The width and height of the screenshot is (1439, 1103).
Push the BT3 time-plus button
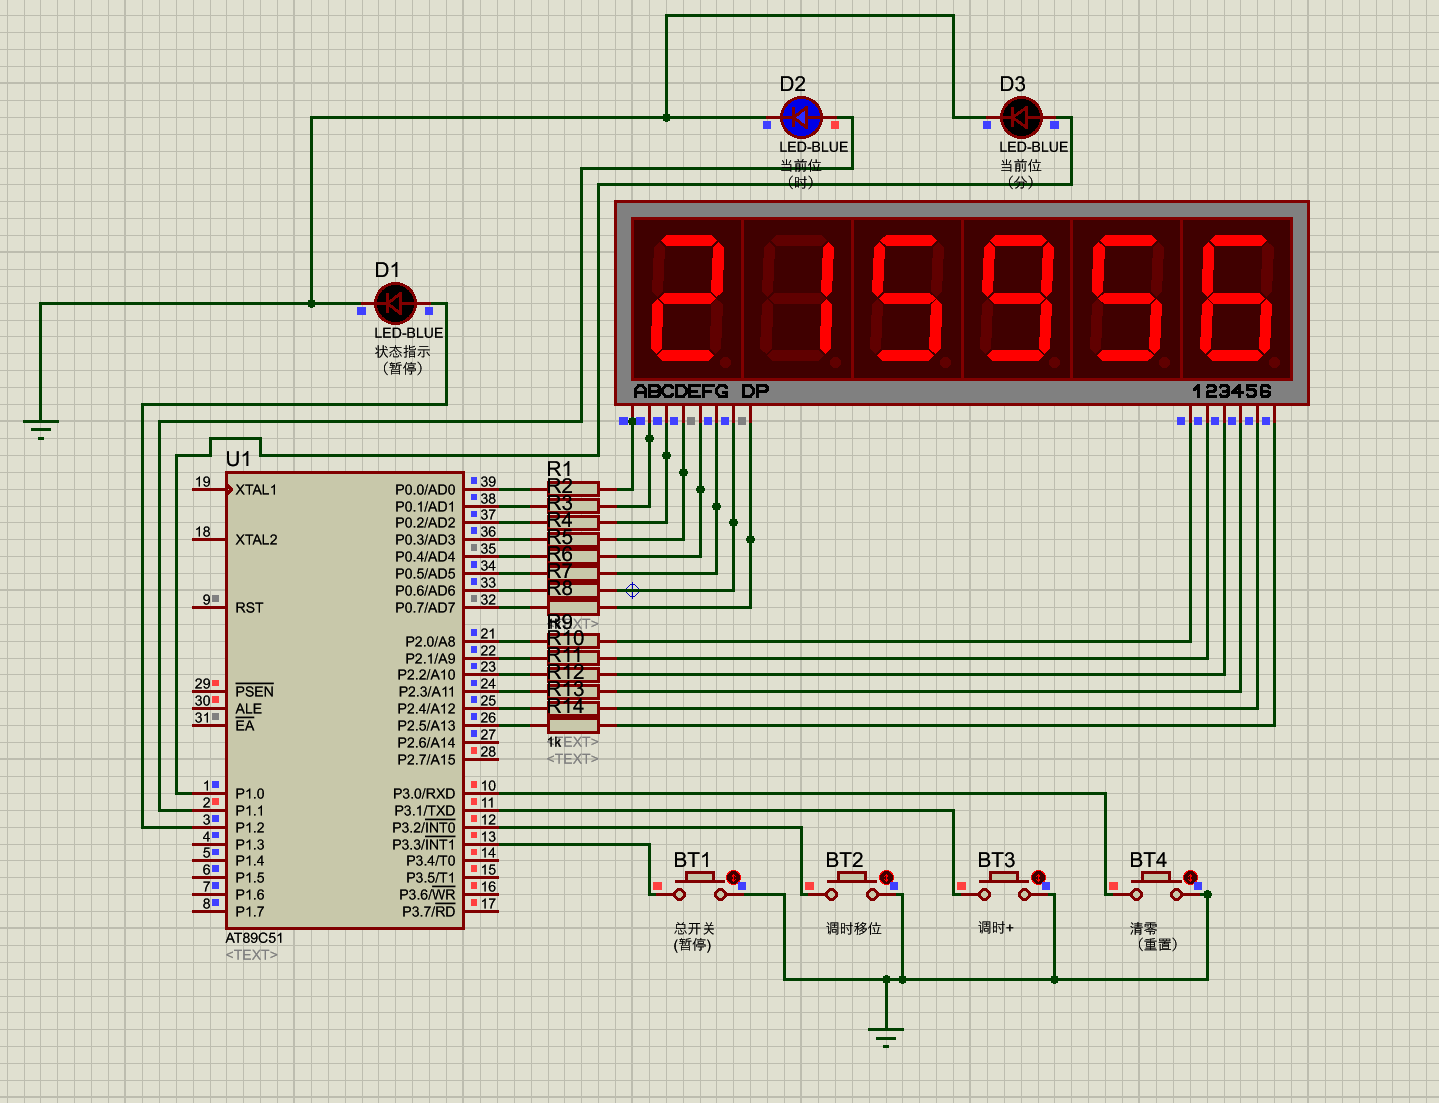pos(1004,886)
